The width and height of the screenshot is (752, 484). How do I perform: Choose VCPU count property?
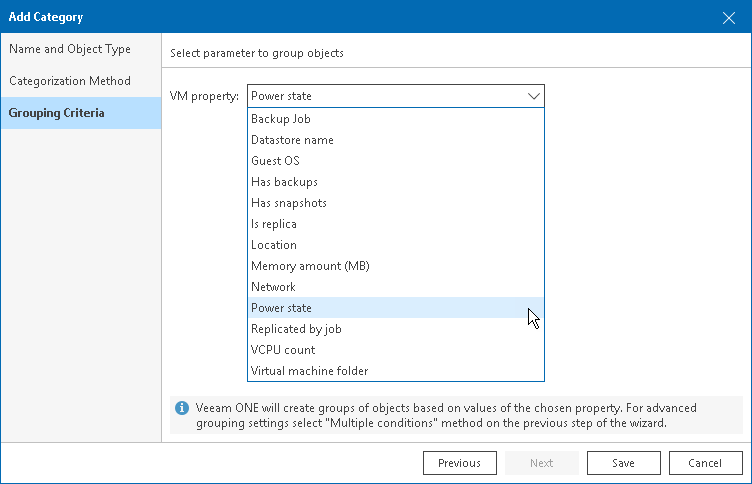(283, 350)
